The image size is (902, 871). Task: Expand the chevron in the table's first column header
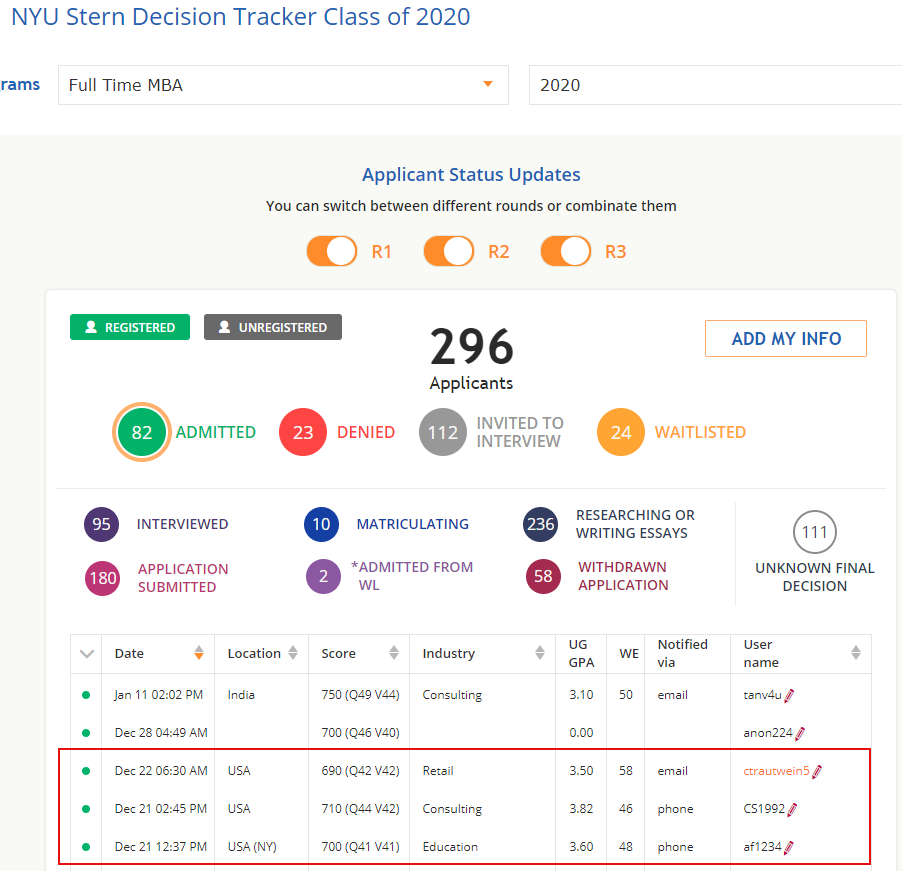tap(86, 653)
